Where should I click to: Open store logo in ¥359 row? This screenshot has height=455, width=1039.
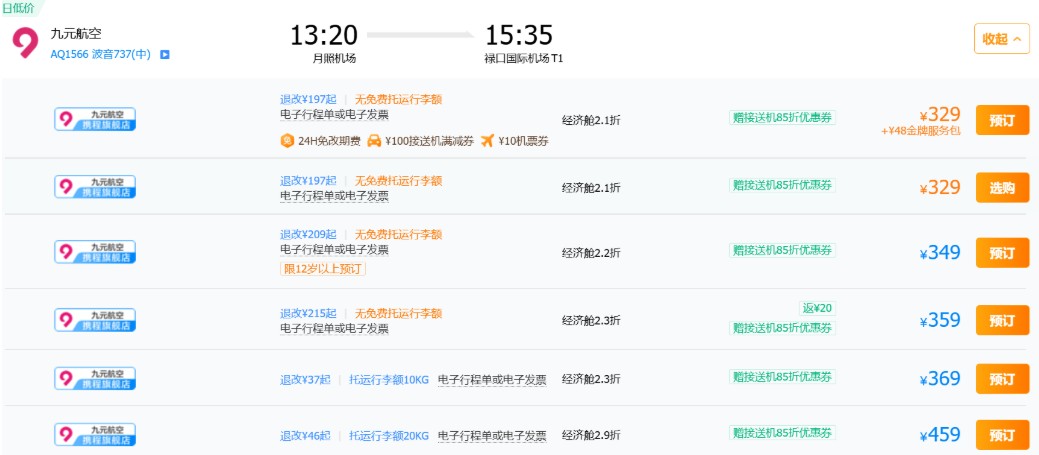(95, 320)
